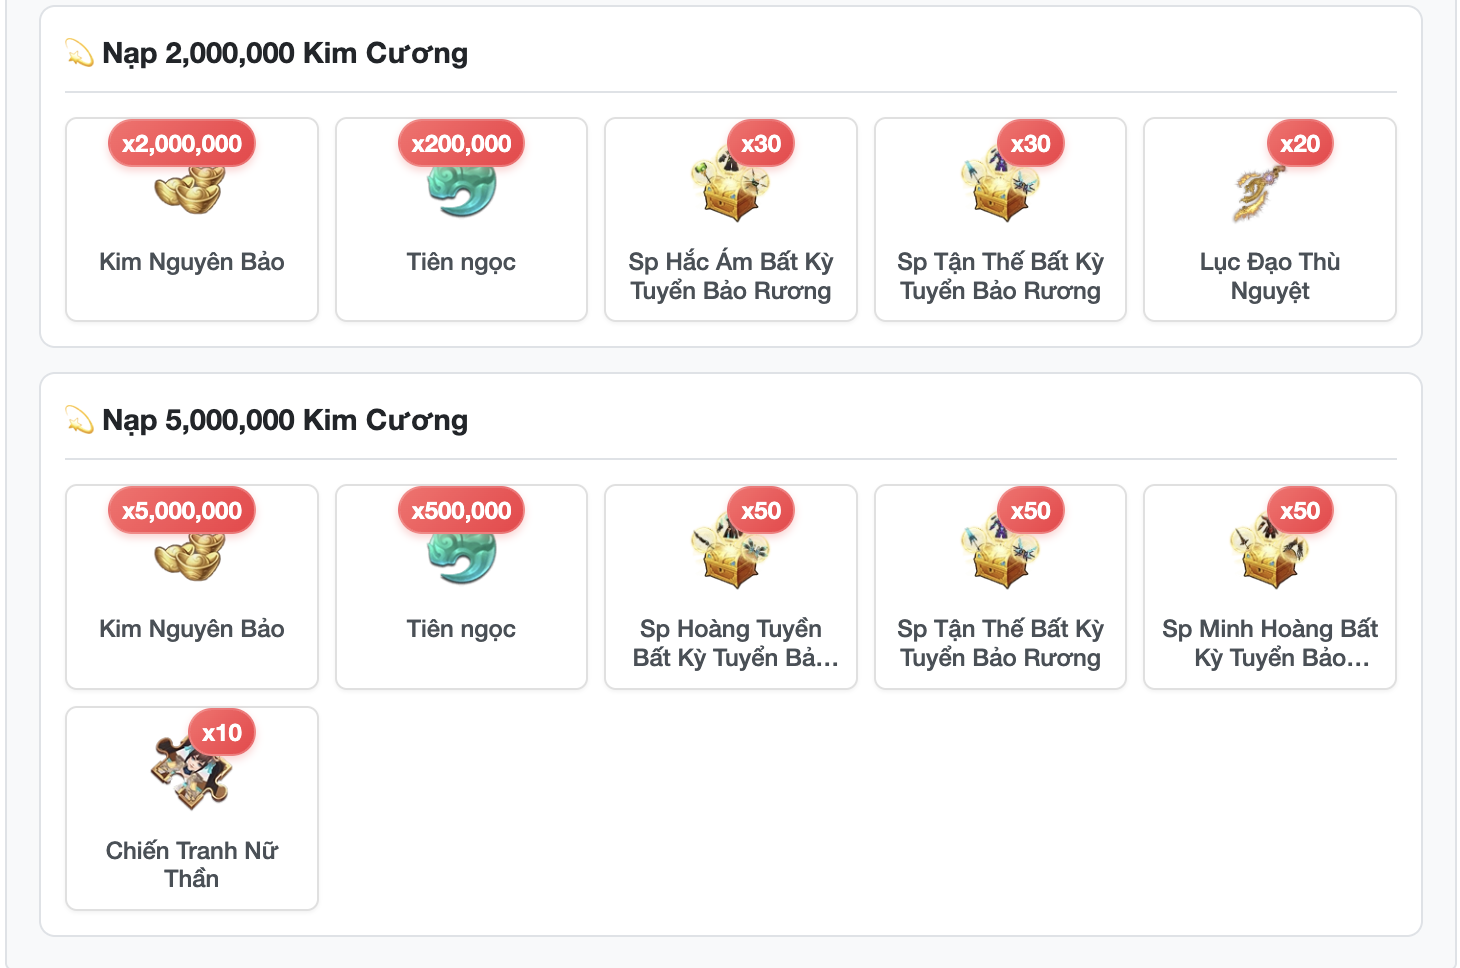The width and height of the screenshot is (1460, 968).
Task: Select the Sp Hoàng Tuyền chest icon
Action: (730, 551)
